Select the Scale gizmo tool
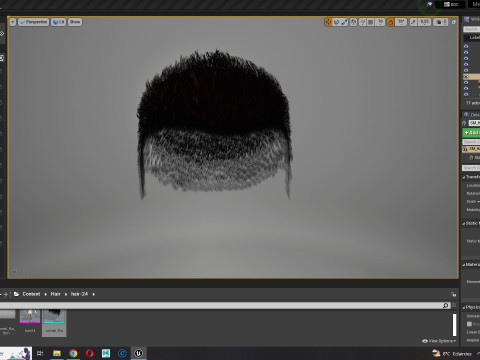 344,22
